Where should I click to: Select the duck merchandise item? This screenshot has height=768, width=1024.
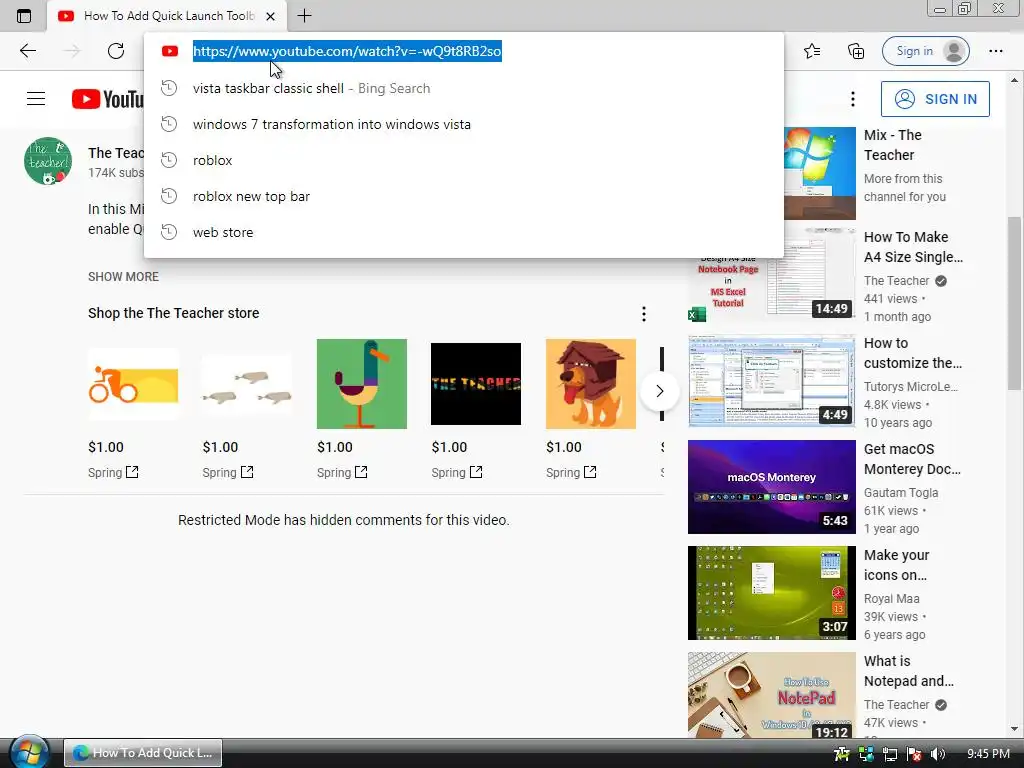coord(362,384)
